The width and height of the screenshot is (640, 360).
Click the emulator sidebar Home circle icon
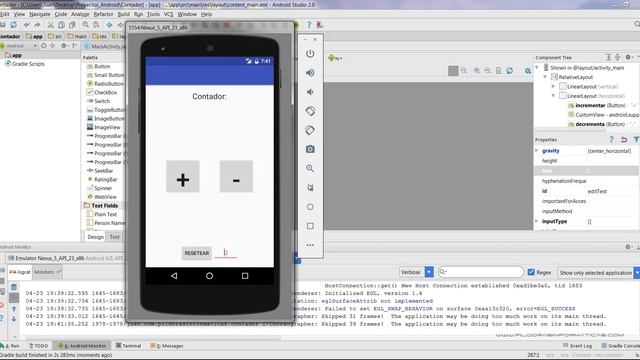click(310, 207)
